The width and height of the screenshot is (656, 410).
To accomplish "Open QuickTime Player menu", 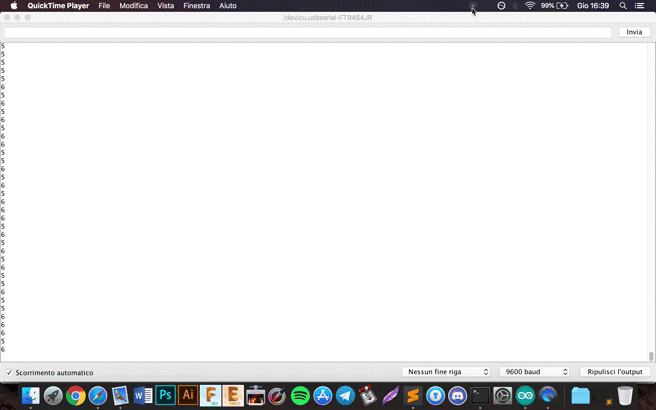I will point(58,6).
